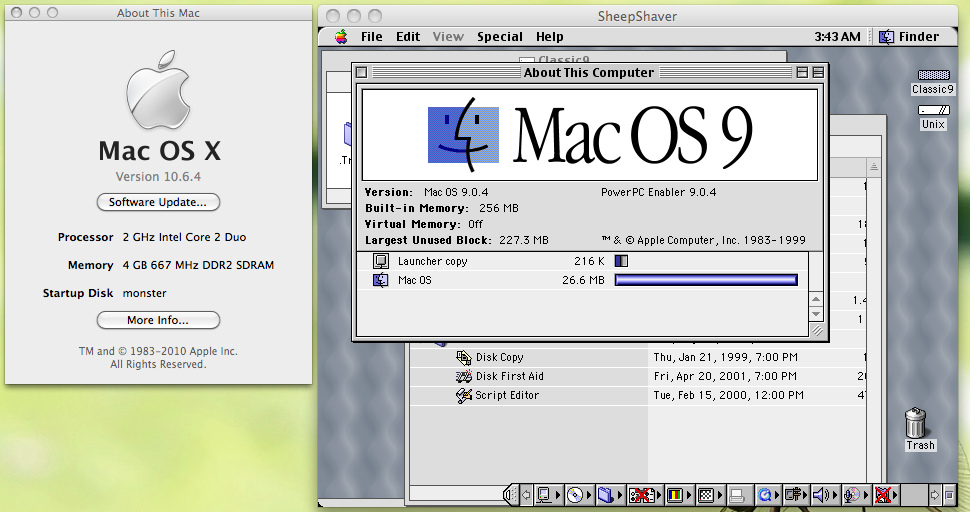Click the Control Strip end tab

(950, 495)
